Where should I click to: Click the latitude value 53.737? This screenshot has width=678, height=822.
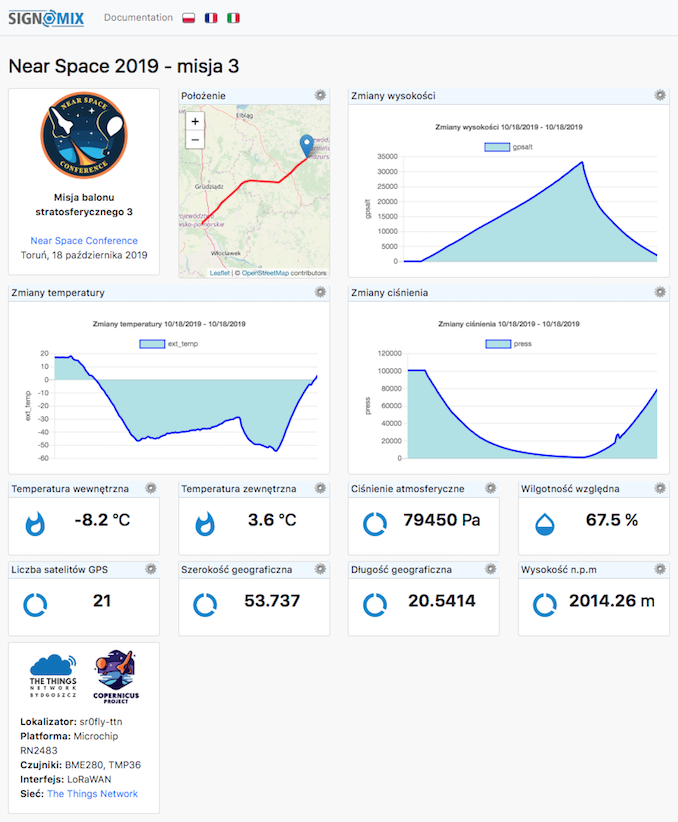pos(272,601)
